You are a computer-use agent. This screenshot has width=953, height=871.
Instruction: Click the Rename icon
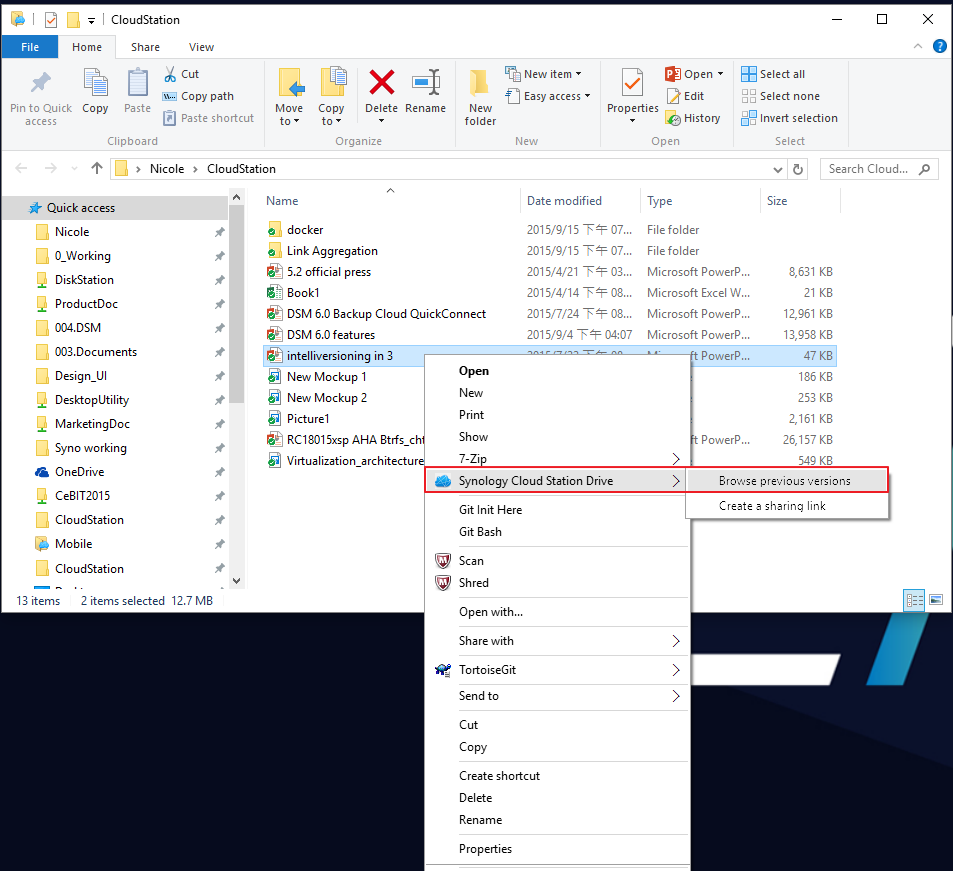coord(425,83)
